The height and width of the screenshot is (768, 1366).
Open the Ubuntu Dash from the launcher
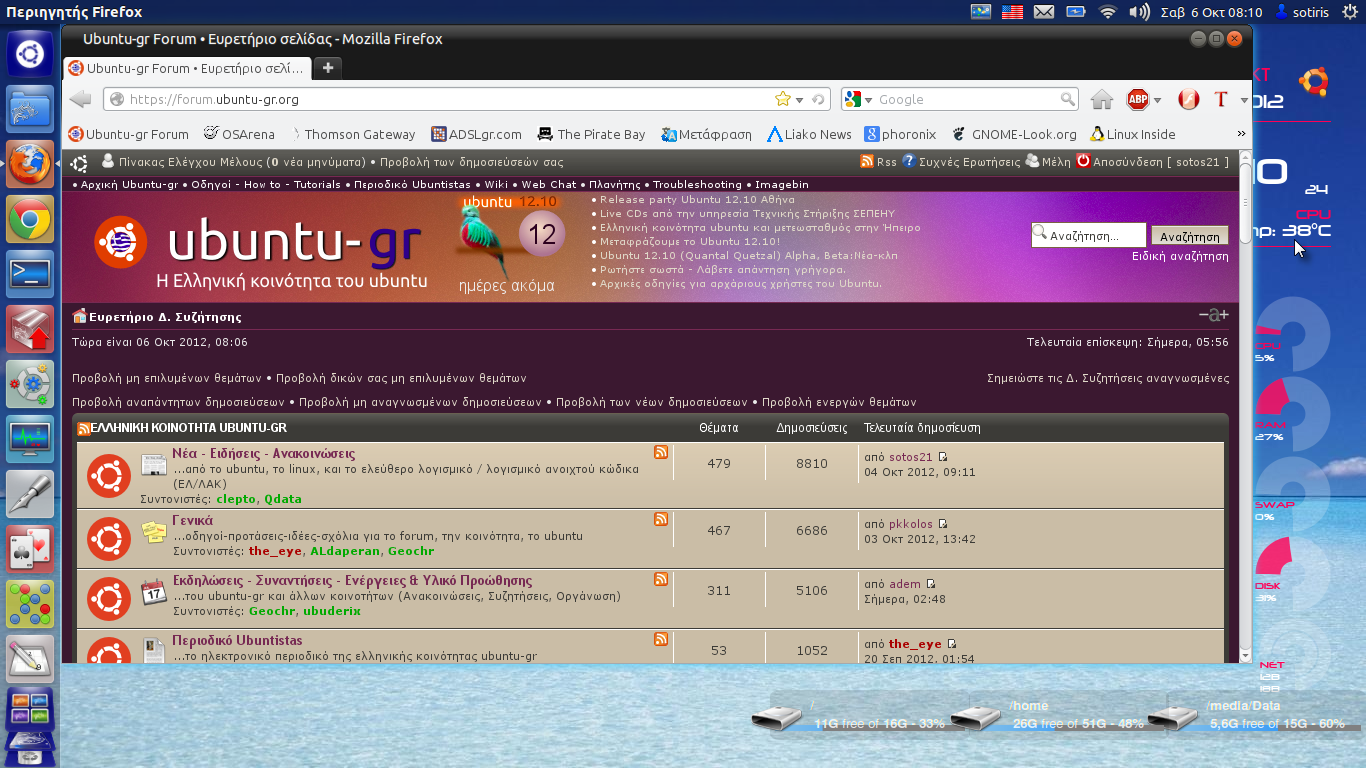pyautogui.click(x=29, y=53)
